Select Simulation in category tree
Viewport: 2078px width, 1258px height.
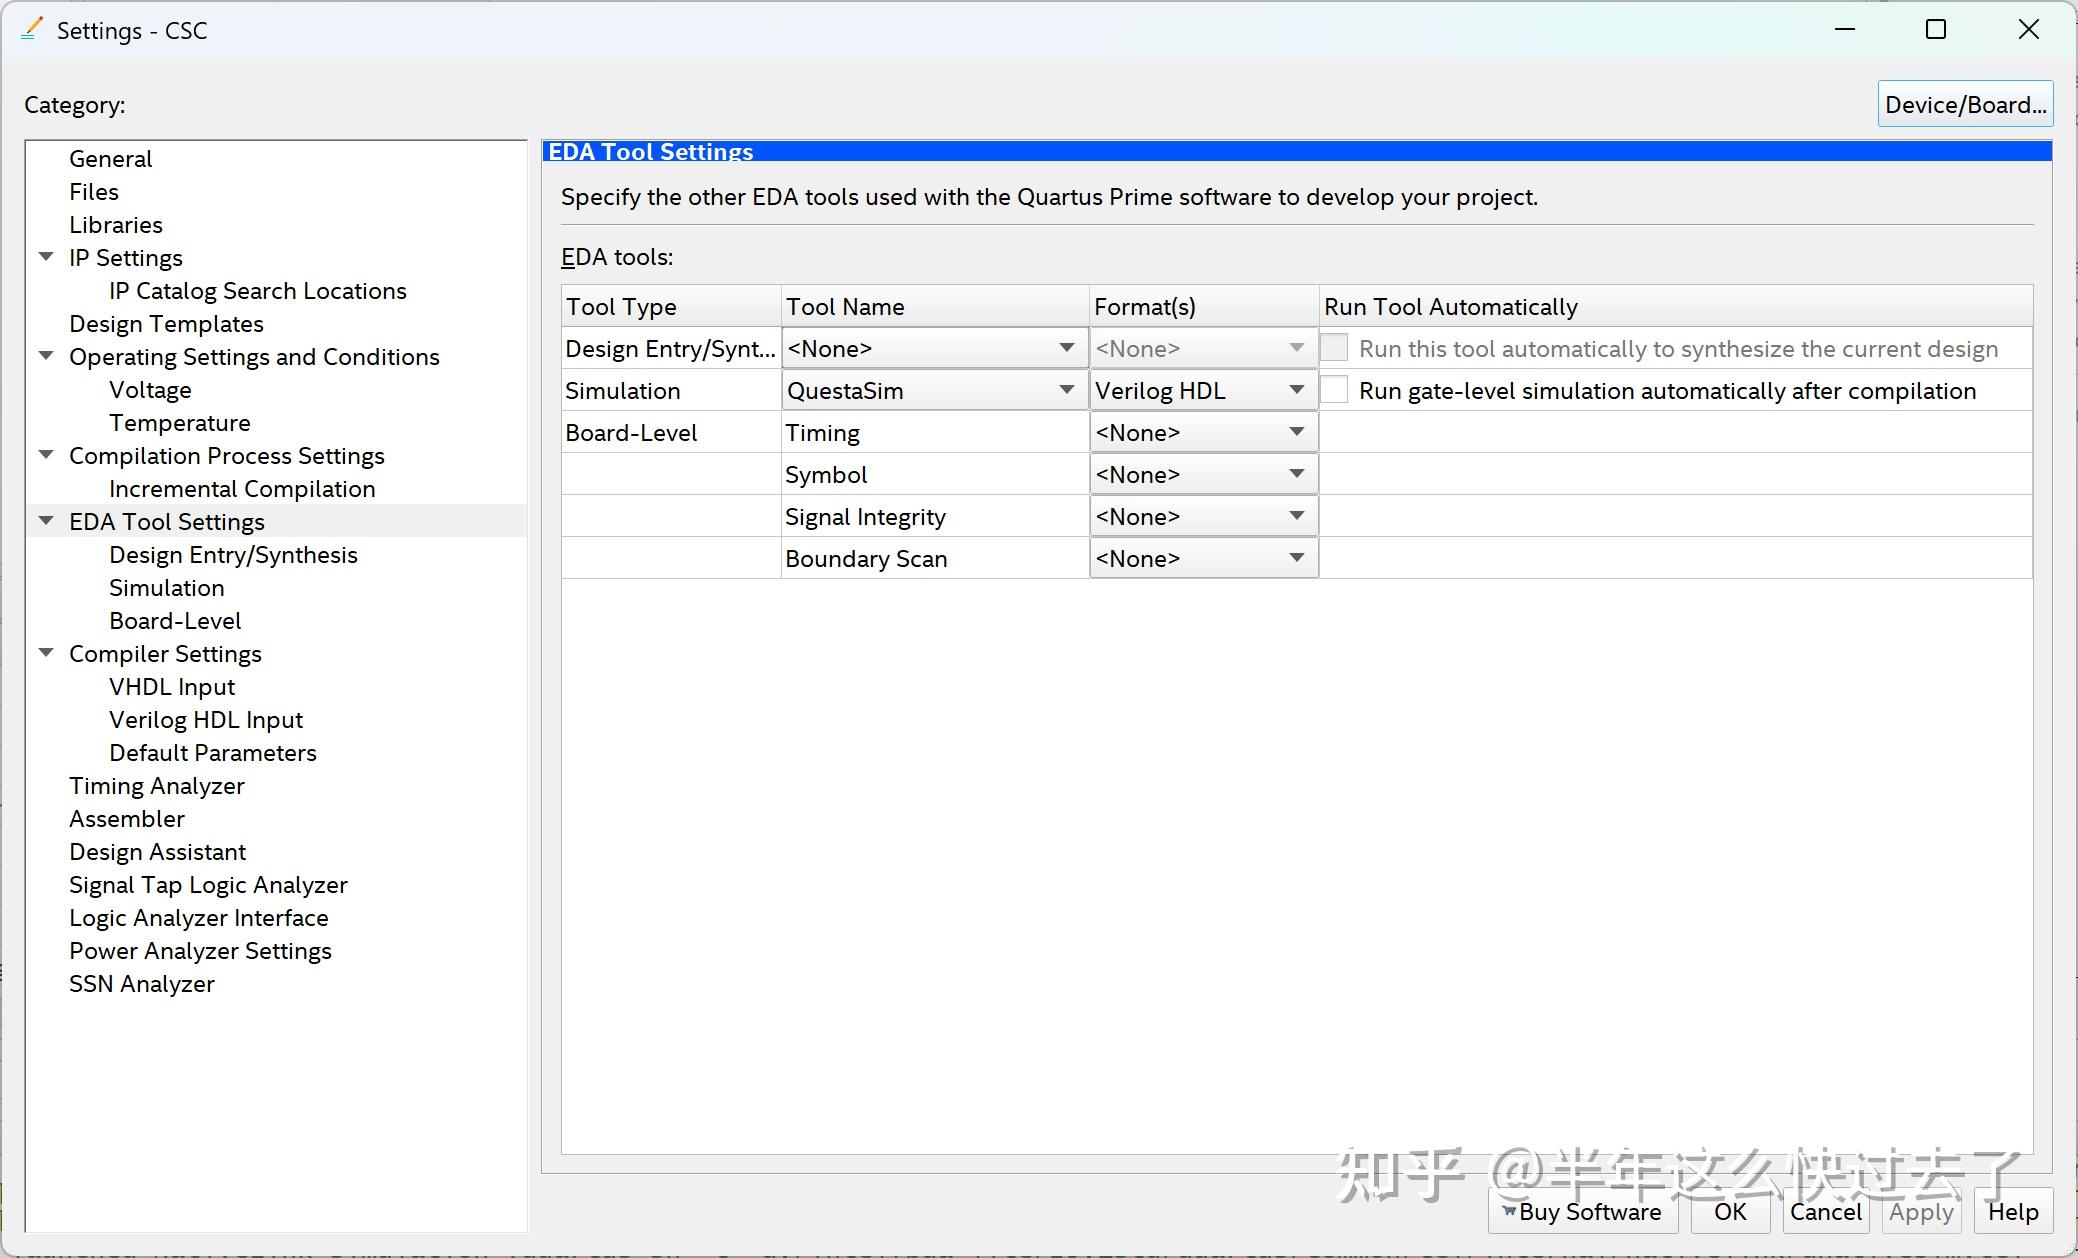click(x=167, y=587)
